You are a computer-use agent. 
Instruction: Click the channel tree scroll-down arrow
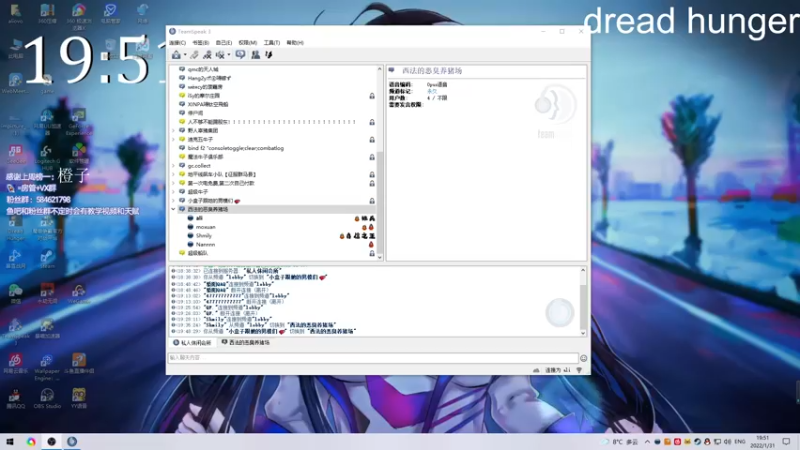pyautogui.click(x=380, y=258)
